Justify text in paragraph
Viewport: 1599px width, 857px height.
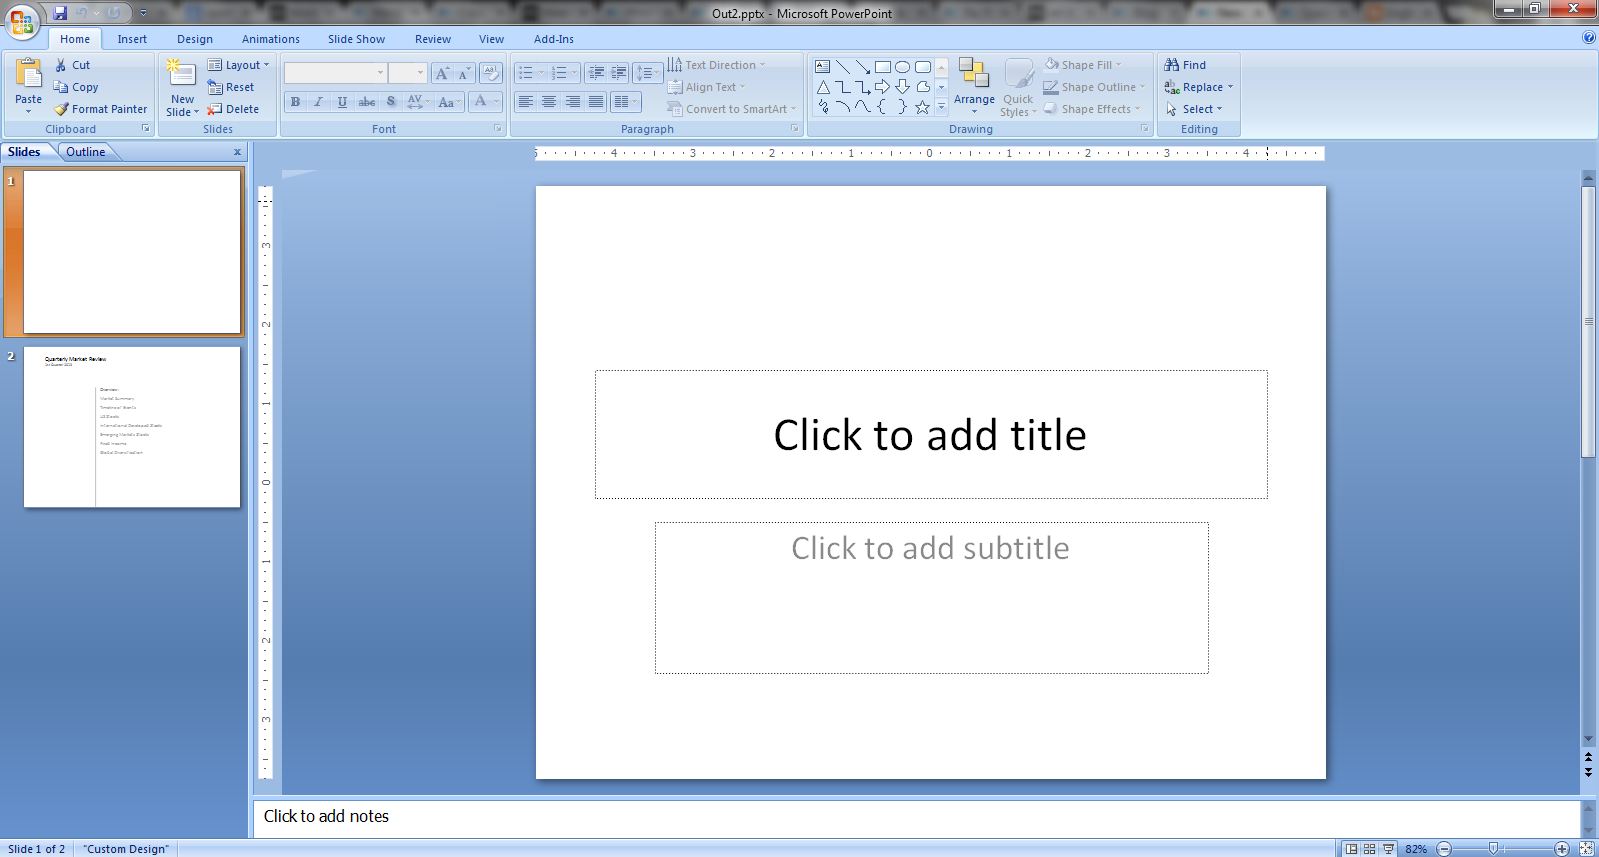point(596,102)
